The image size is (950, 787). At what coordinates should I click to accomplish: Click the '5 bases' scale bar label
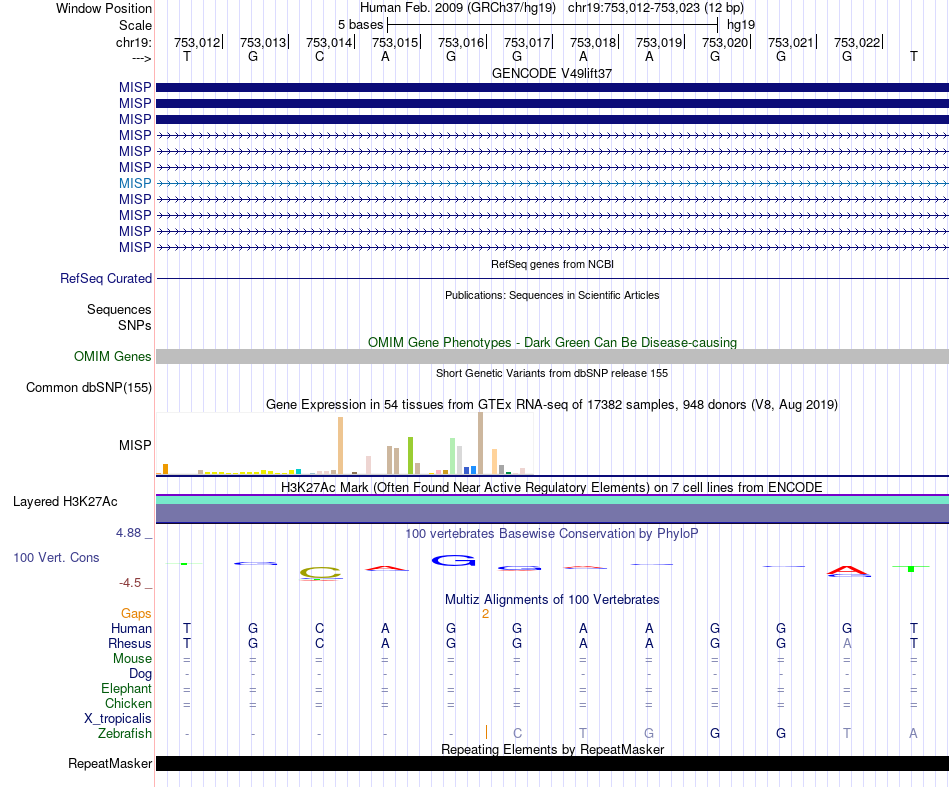point(360,25)
